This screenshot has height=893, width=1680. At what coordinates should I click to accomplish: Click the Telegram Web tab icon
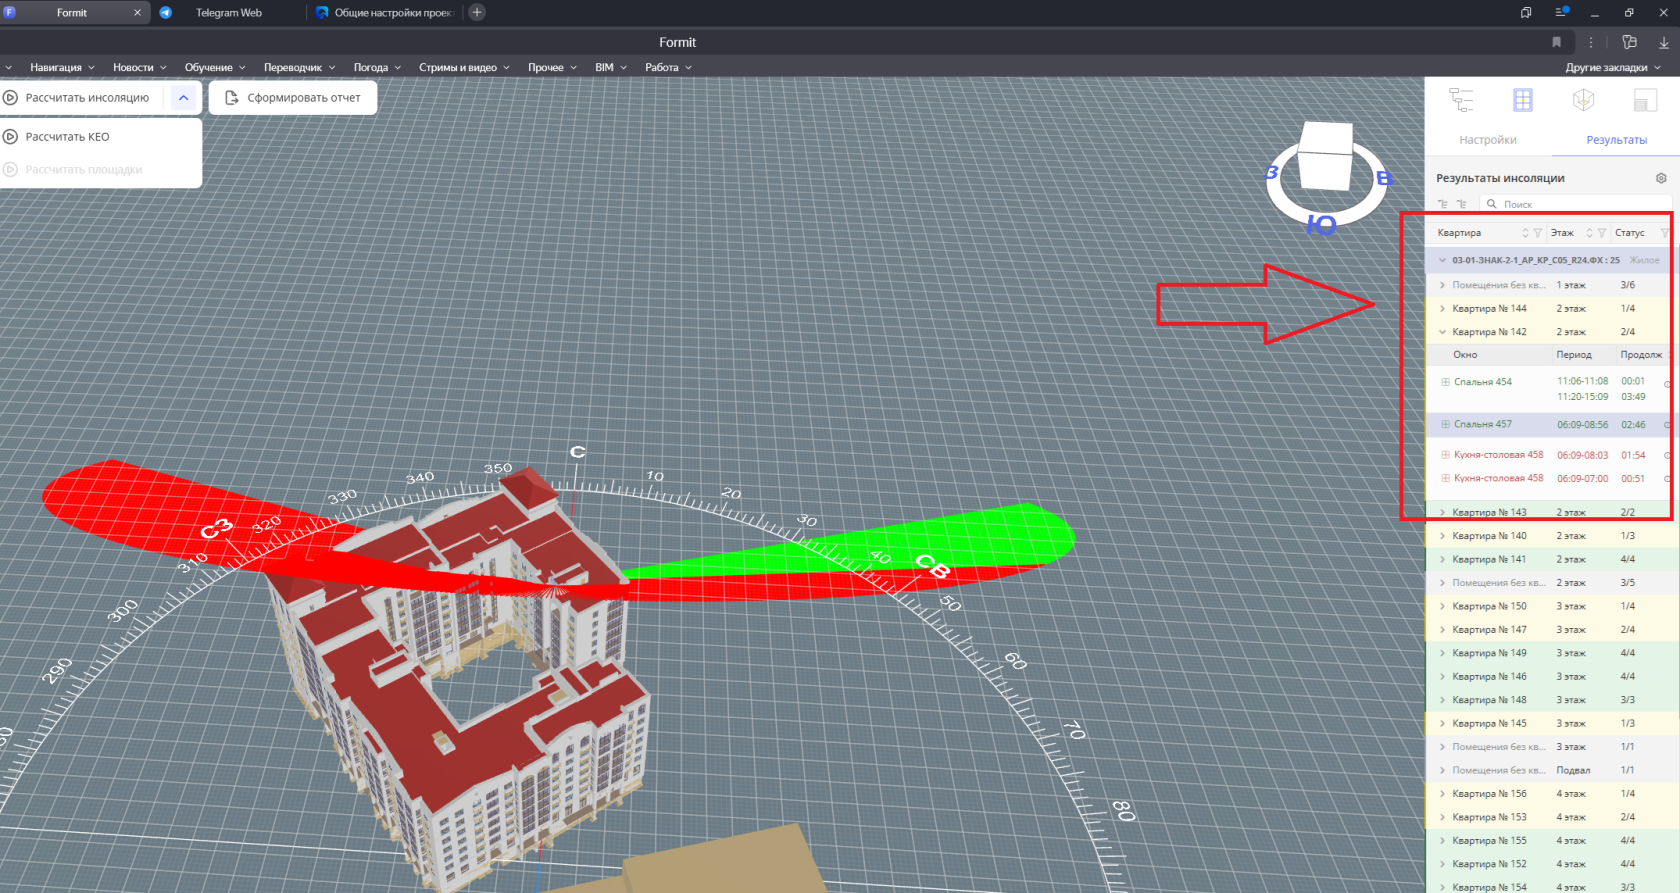pos(166,12)
